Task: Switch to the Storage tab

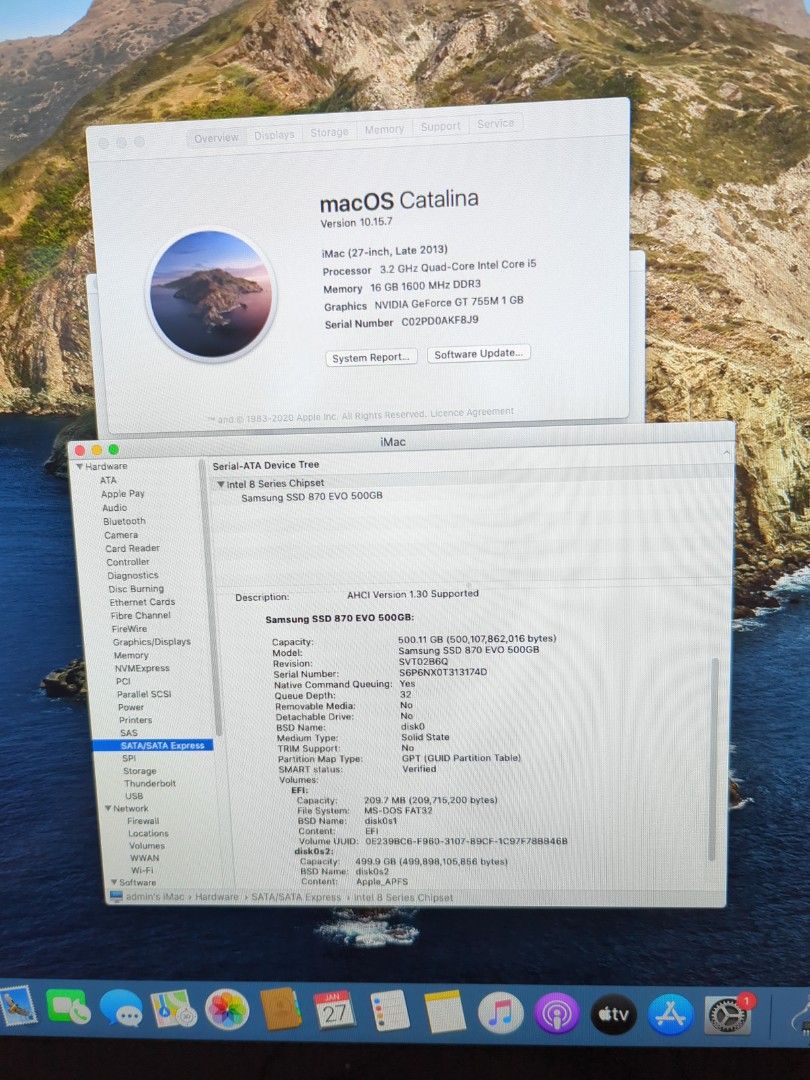Action: (329, 132)
